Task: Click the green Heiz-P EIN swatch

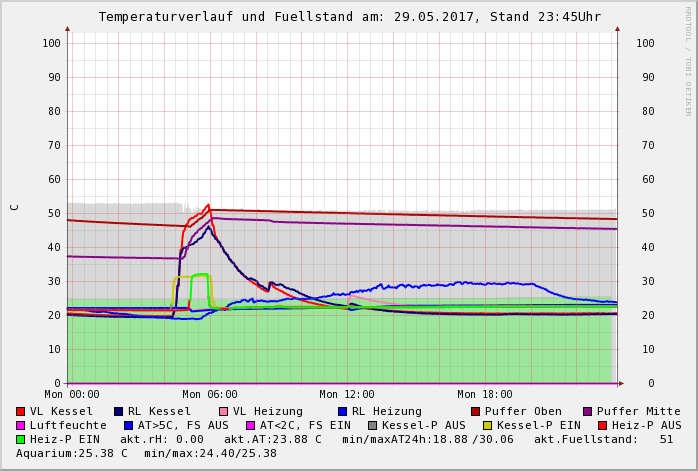Action: (x=21, y=439)
